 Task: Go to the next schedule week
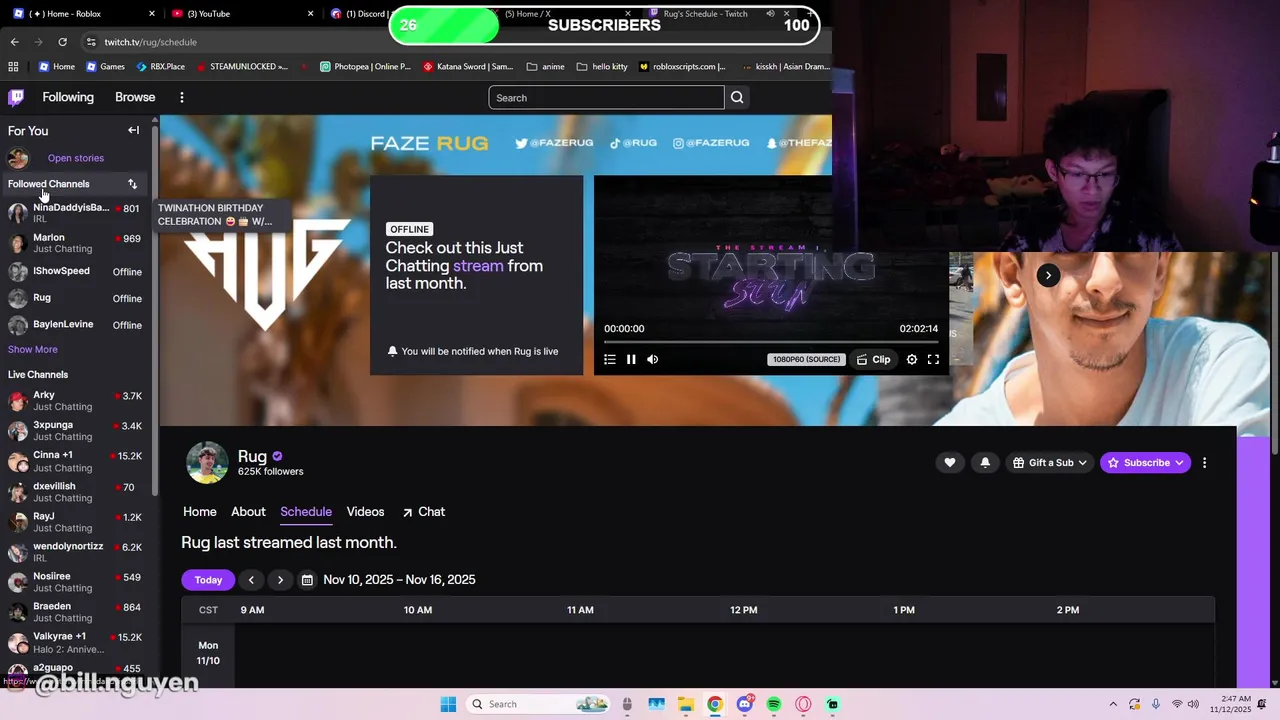click(x=280, y=580)
